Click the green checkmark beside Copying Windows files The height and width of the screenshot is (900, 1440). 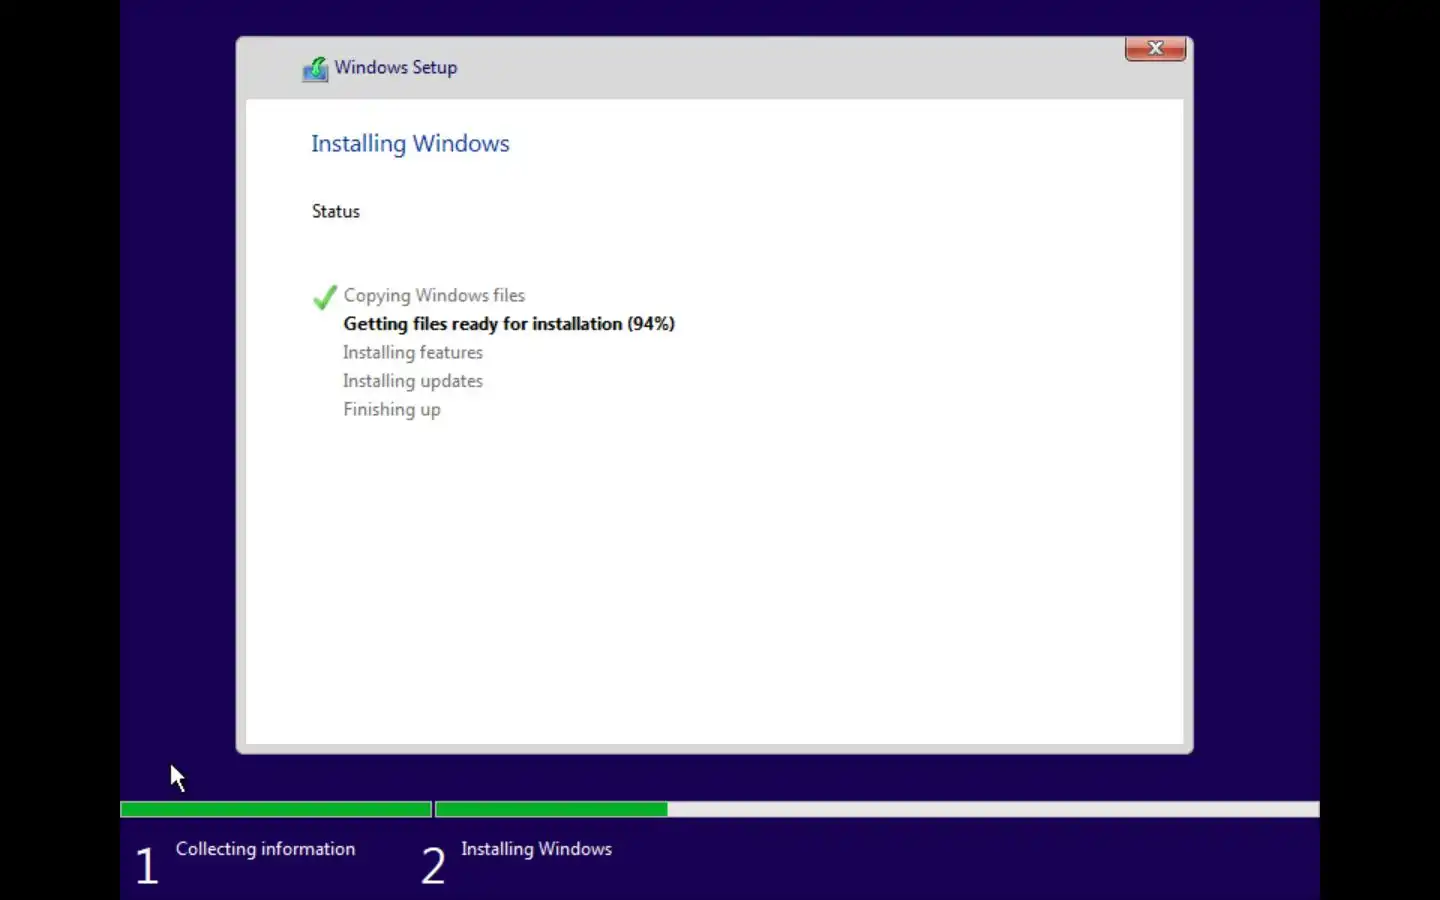pos(324,297)
